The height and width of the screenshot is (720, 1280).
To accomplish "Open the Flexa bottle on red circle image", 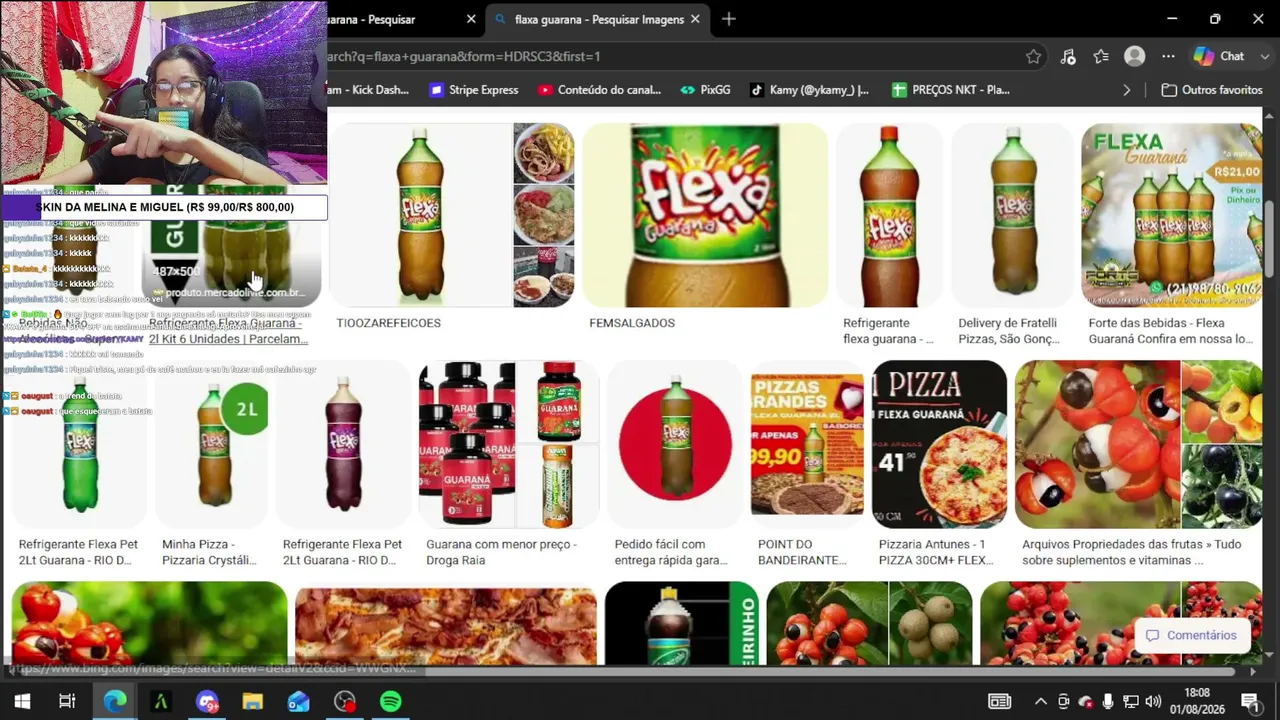I will (x=675, y=444).
